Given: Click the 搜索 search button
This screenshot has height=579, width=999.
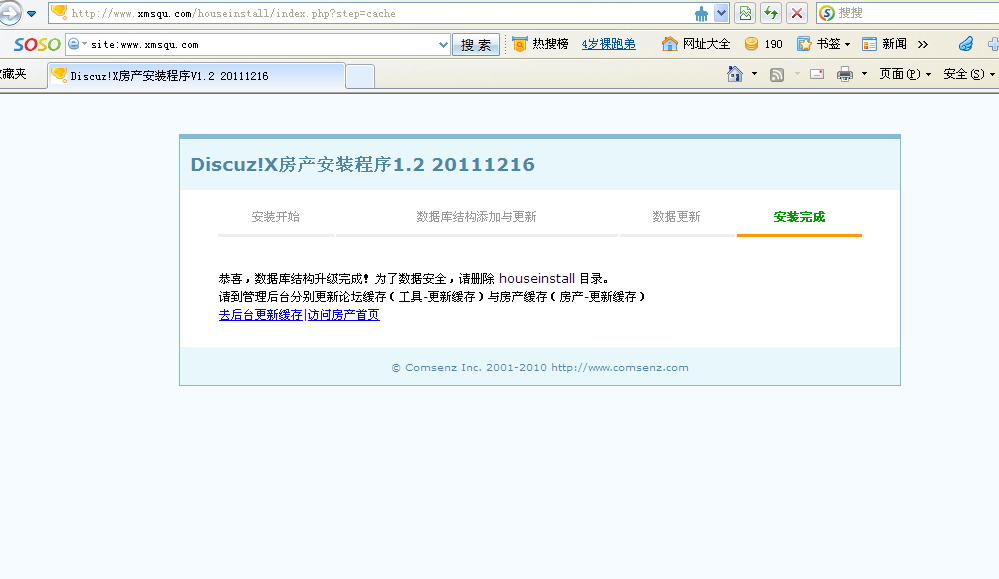Looking at the screenshot, I should tap(476, 45).
